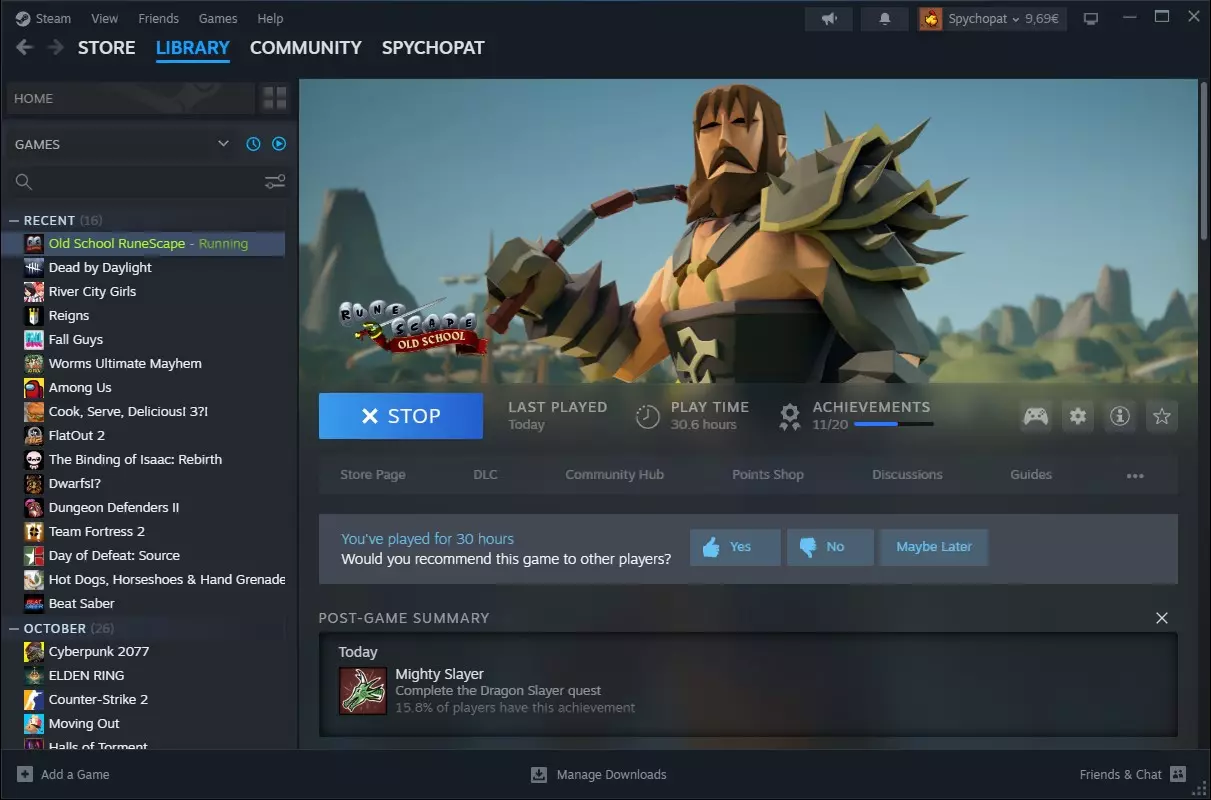Open game settings gear icon
This screenshot has width=1211, height=800.
coord(1078,416)
